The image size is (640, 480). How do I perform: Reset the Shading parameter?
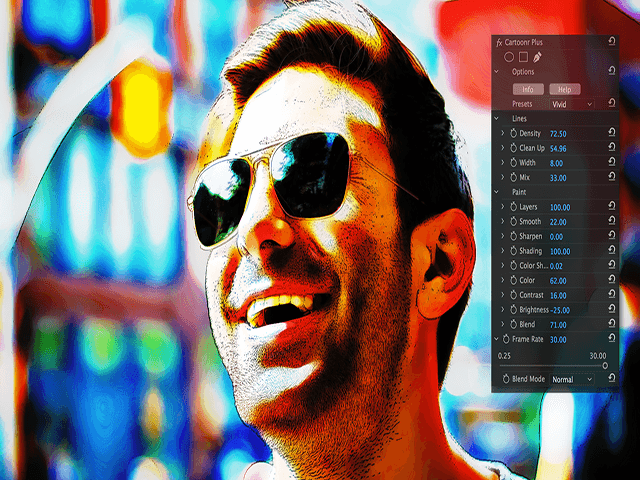click(x=611, y=249)
